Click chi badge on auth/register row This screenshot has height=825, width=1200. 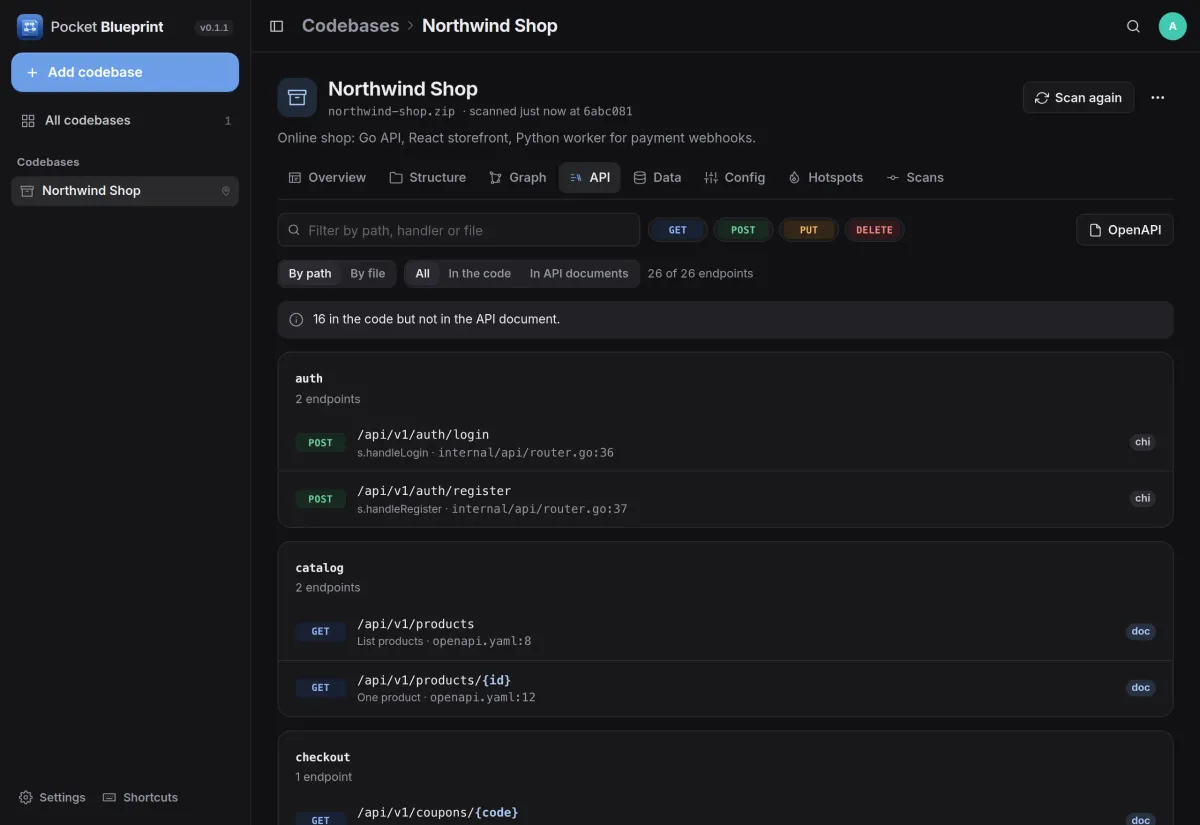(x=1142, y=498)
